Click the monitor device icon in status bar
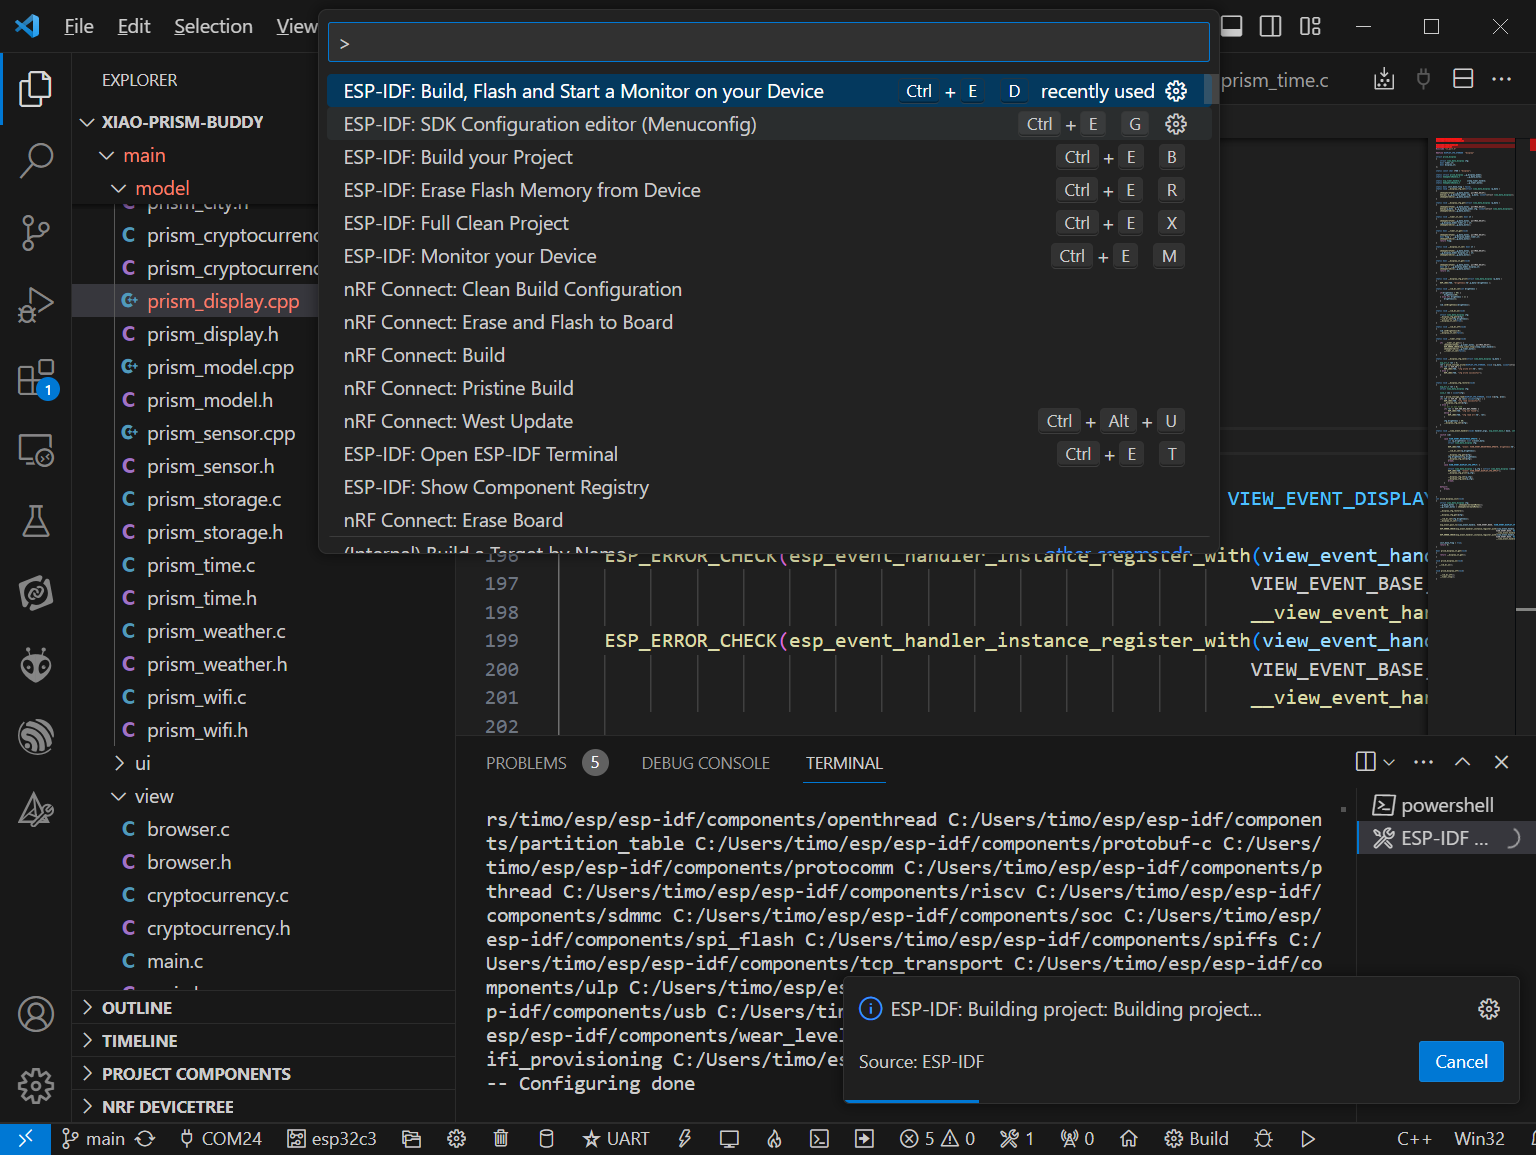 [x=729, y=1138]
